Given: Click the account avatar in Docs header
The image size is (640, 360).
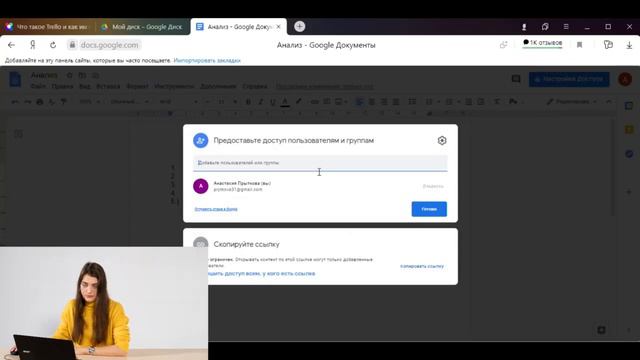Looking at the screenshot, I should pyautogui.click(x=625, y=79).
